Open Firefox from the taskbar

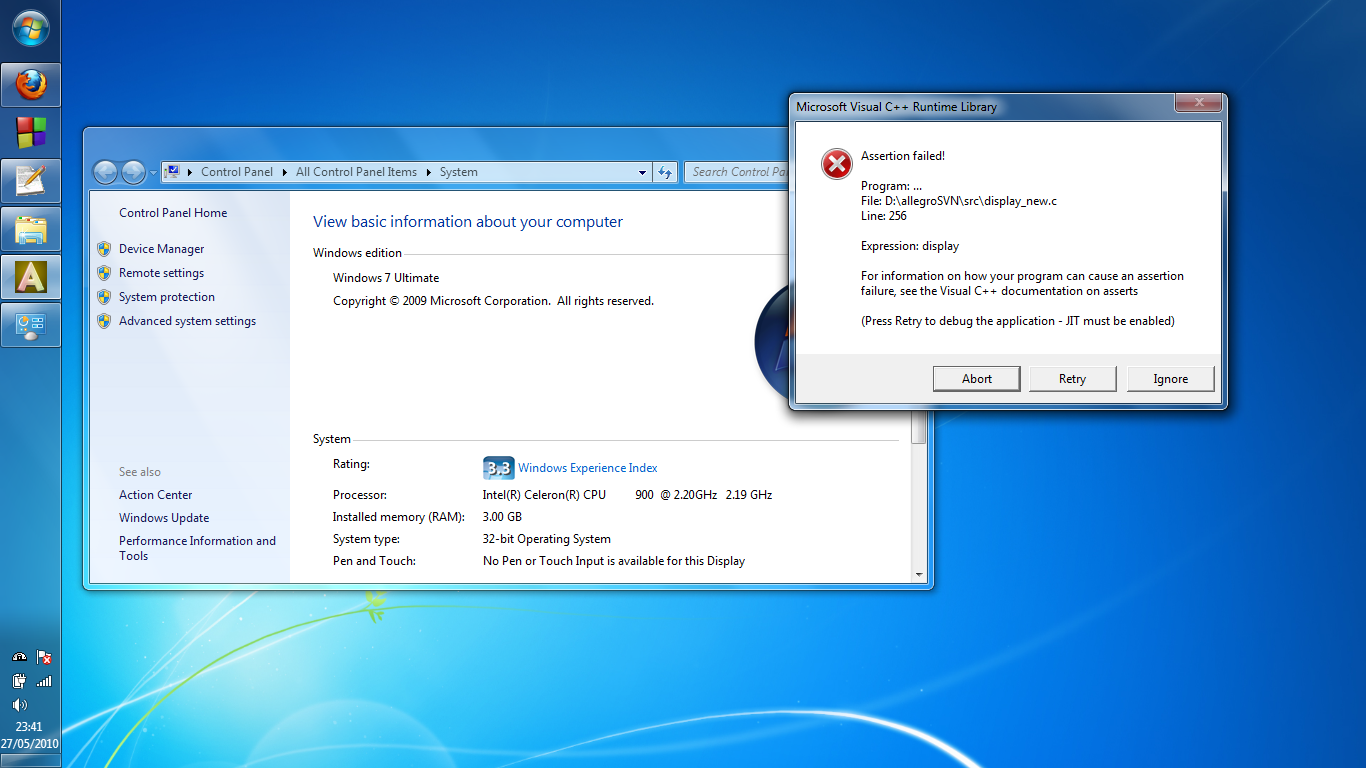click(31, 85)
